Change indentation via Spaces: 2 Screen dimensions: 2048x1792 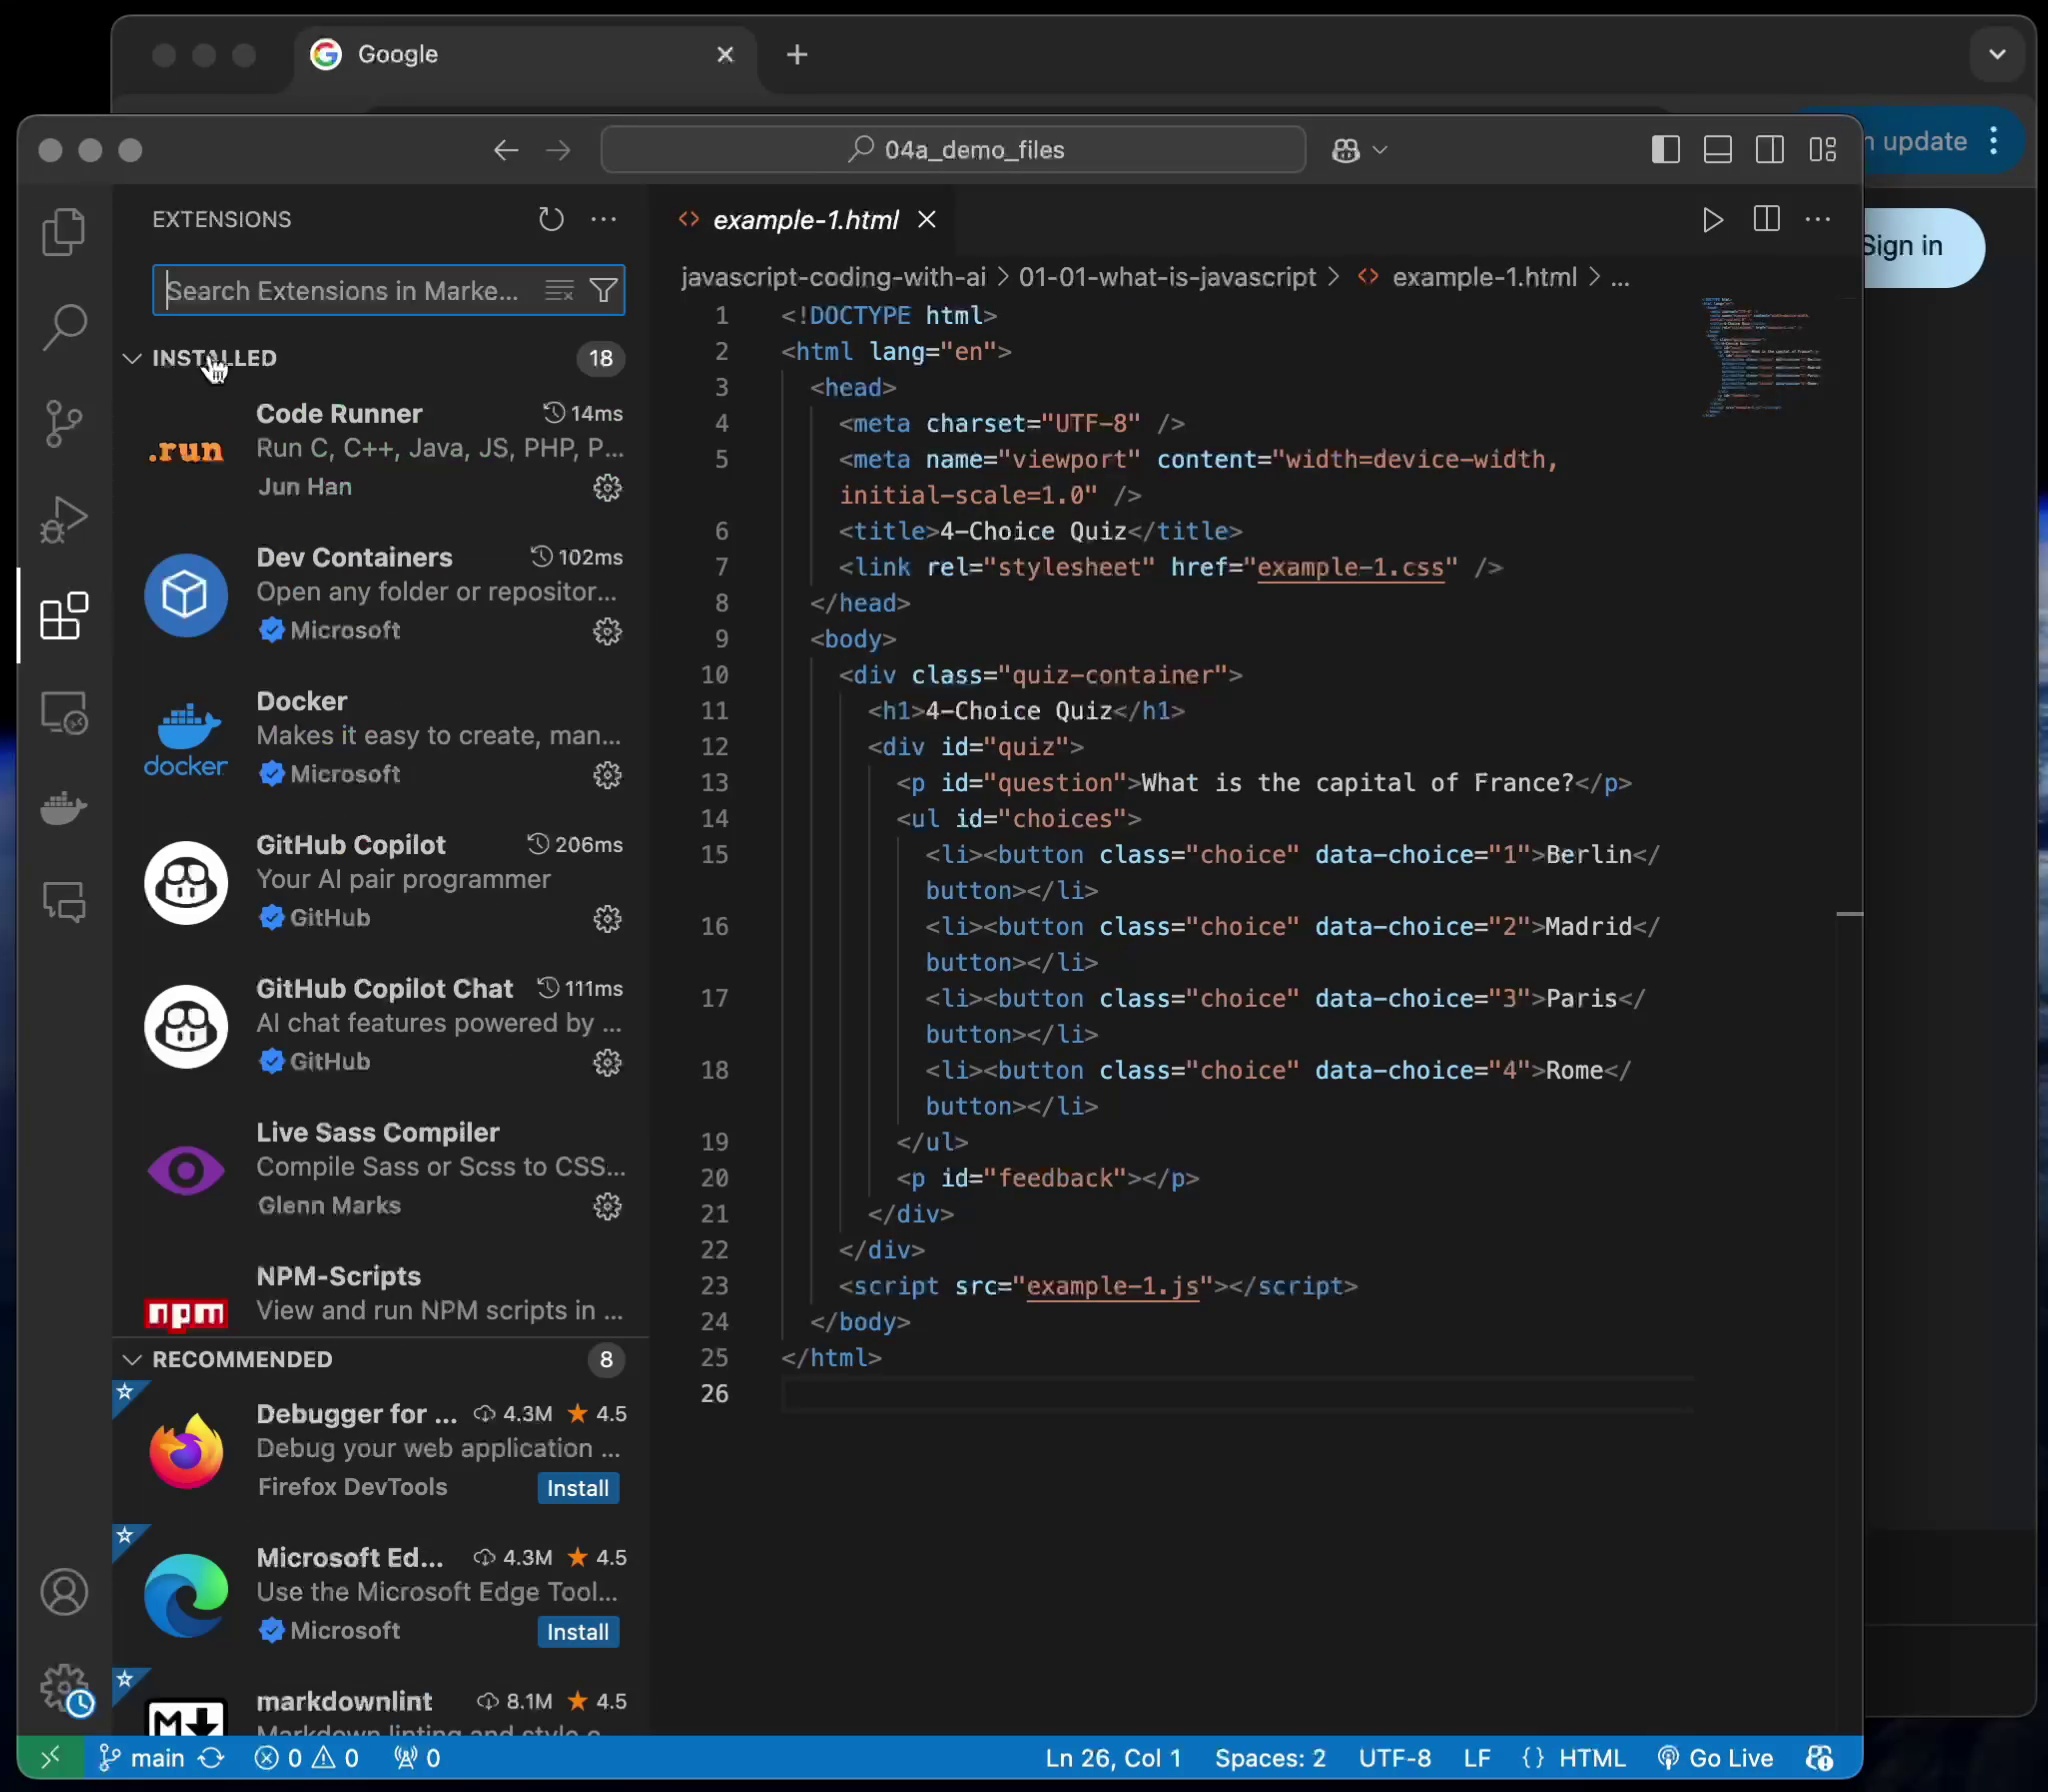point(1270,1758)
